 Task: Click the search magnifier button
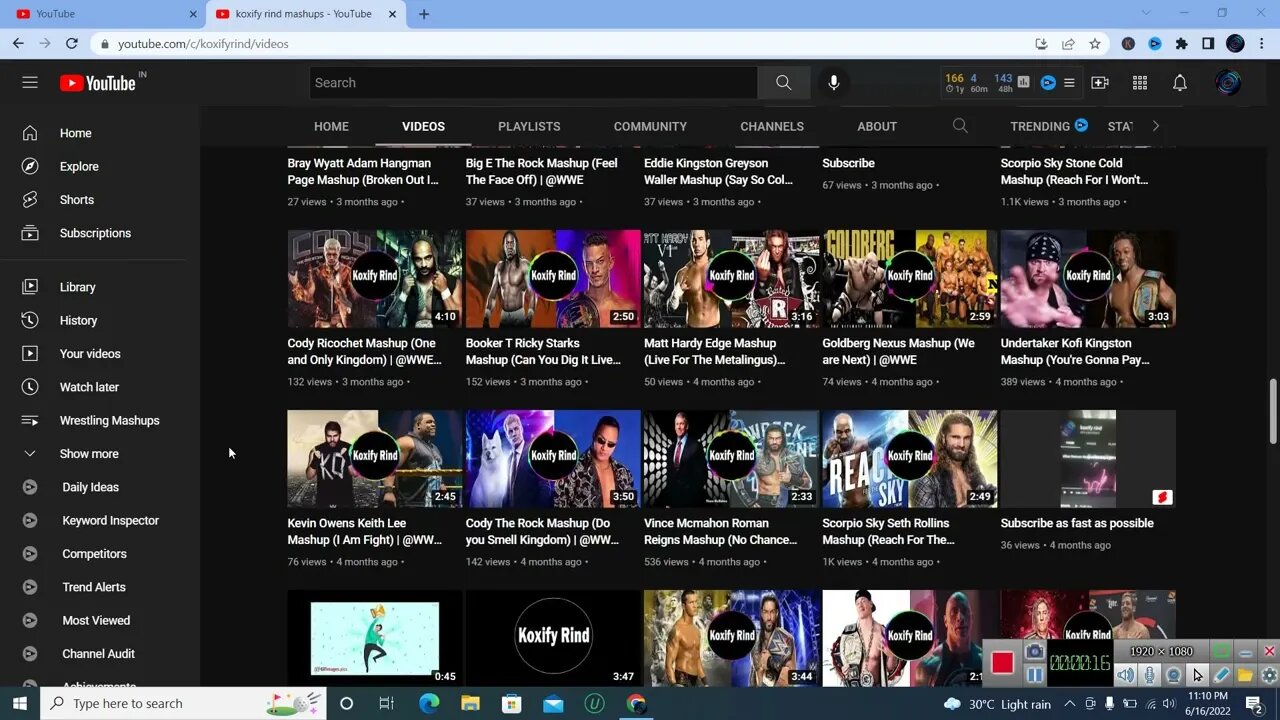click(783, 83)
